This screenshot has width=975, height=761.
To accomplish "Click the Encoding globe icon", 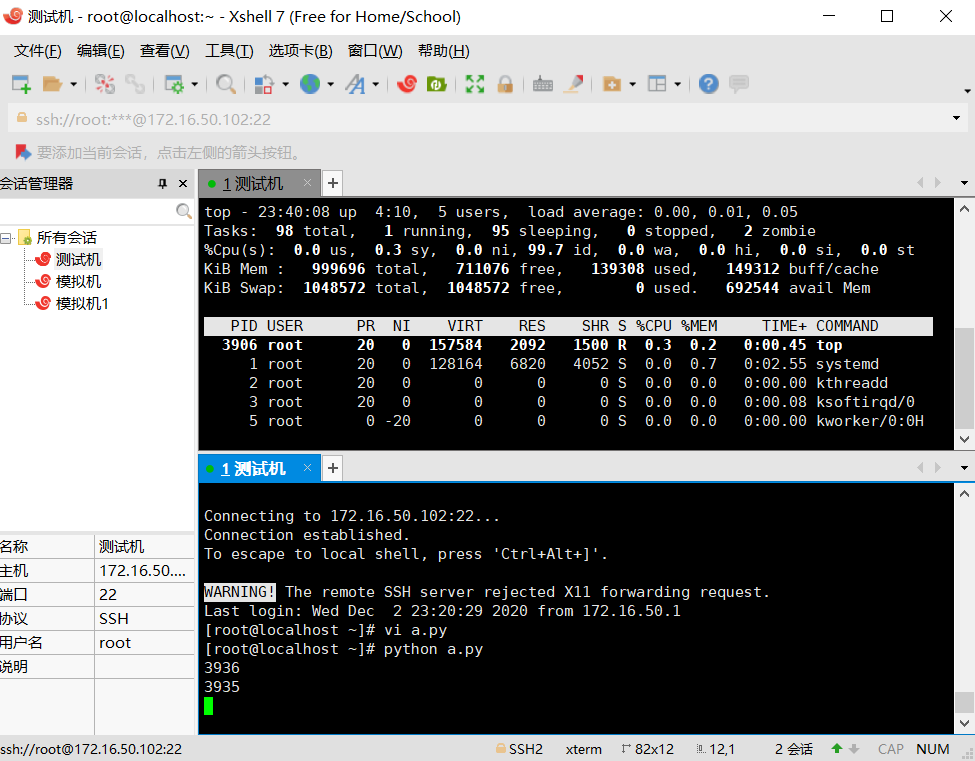I will 310,84.
